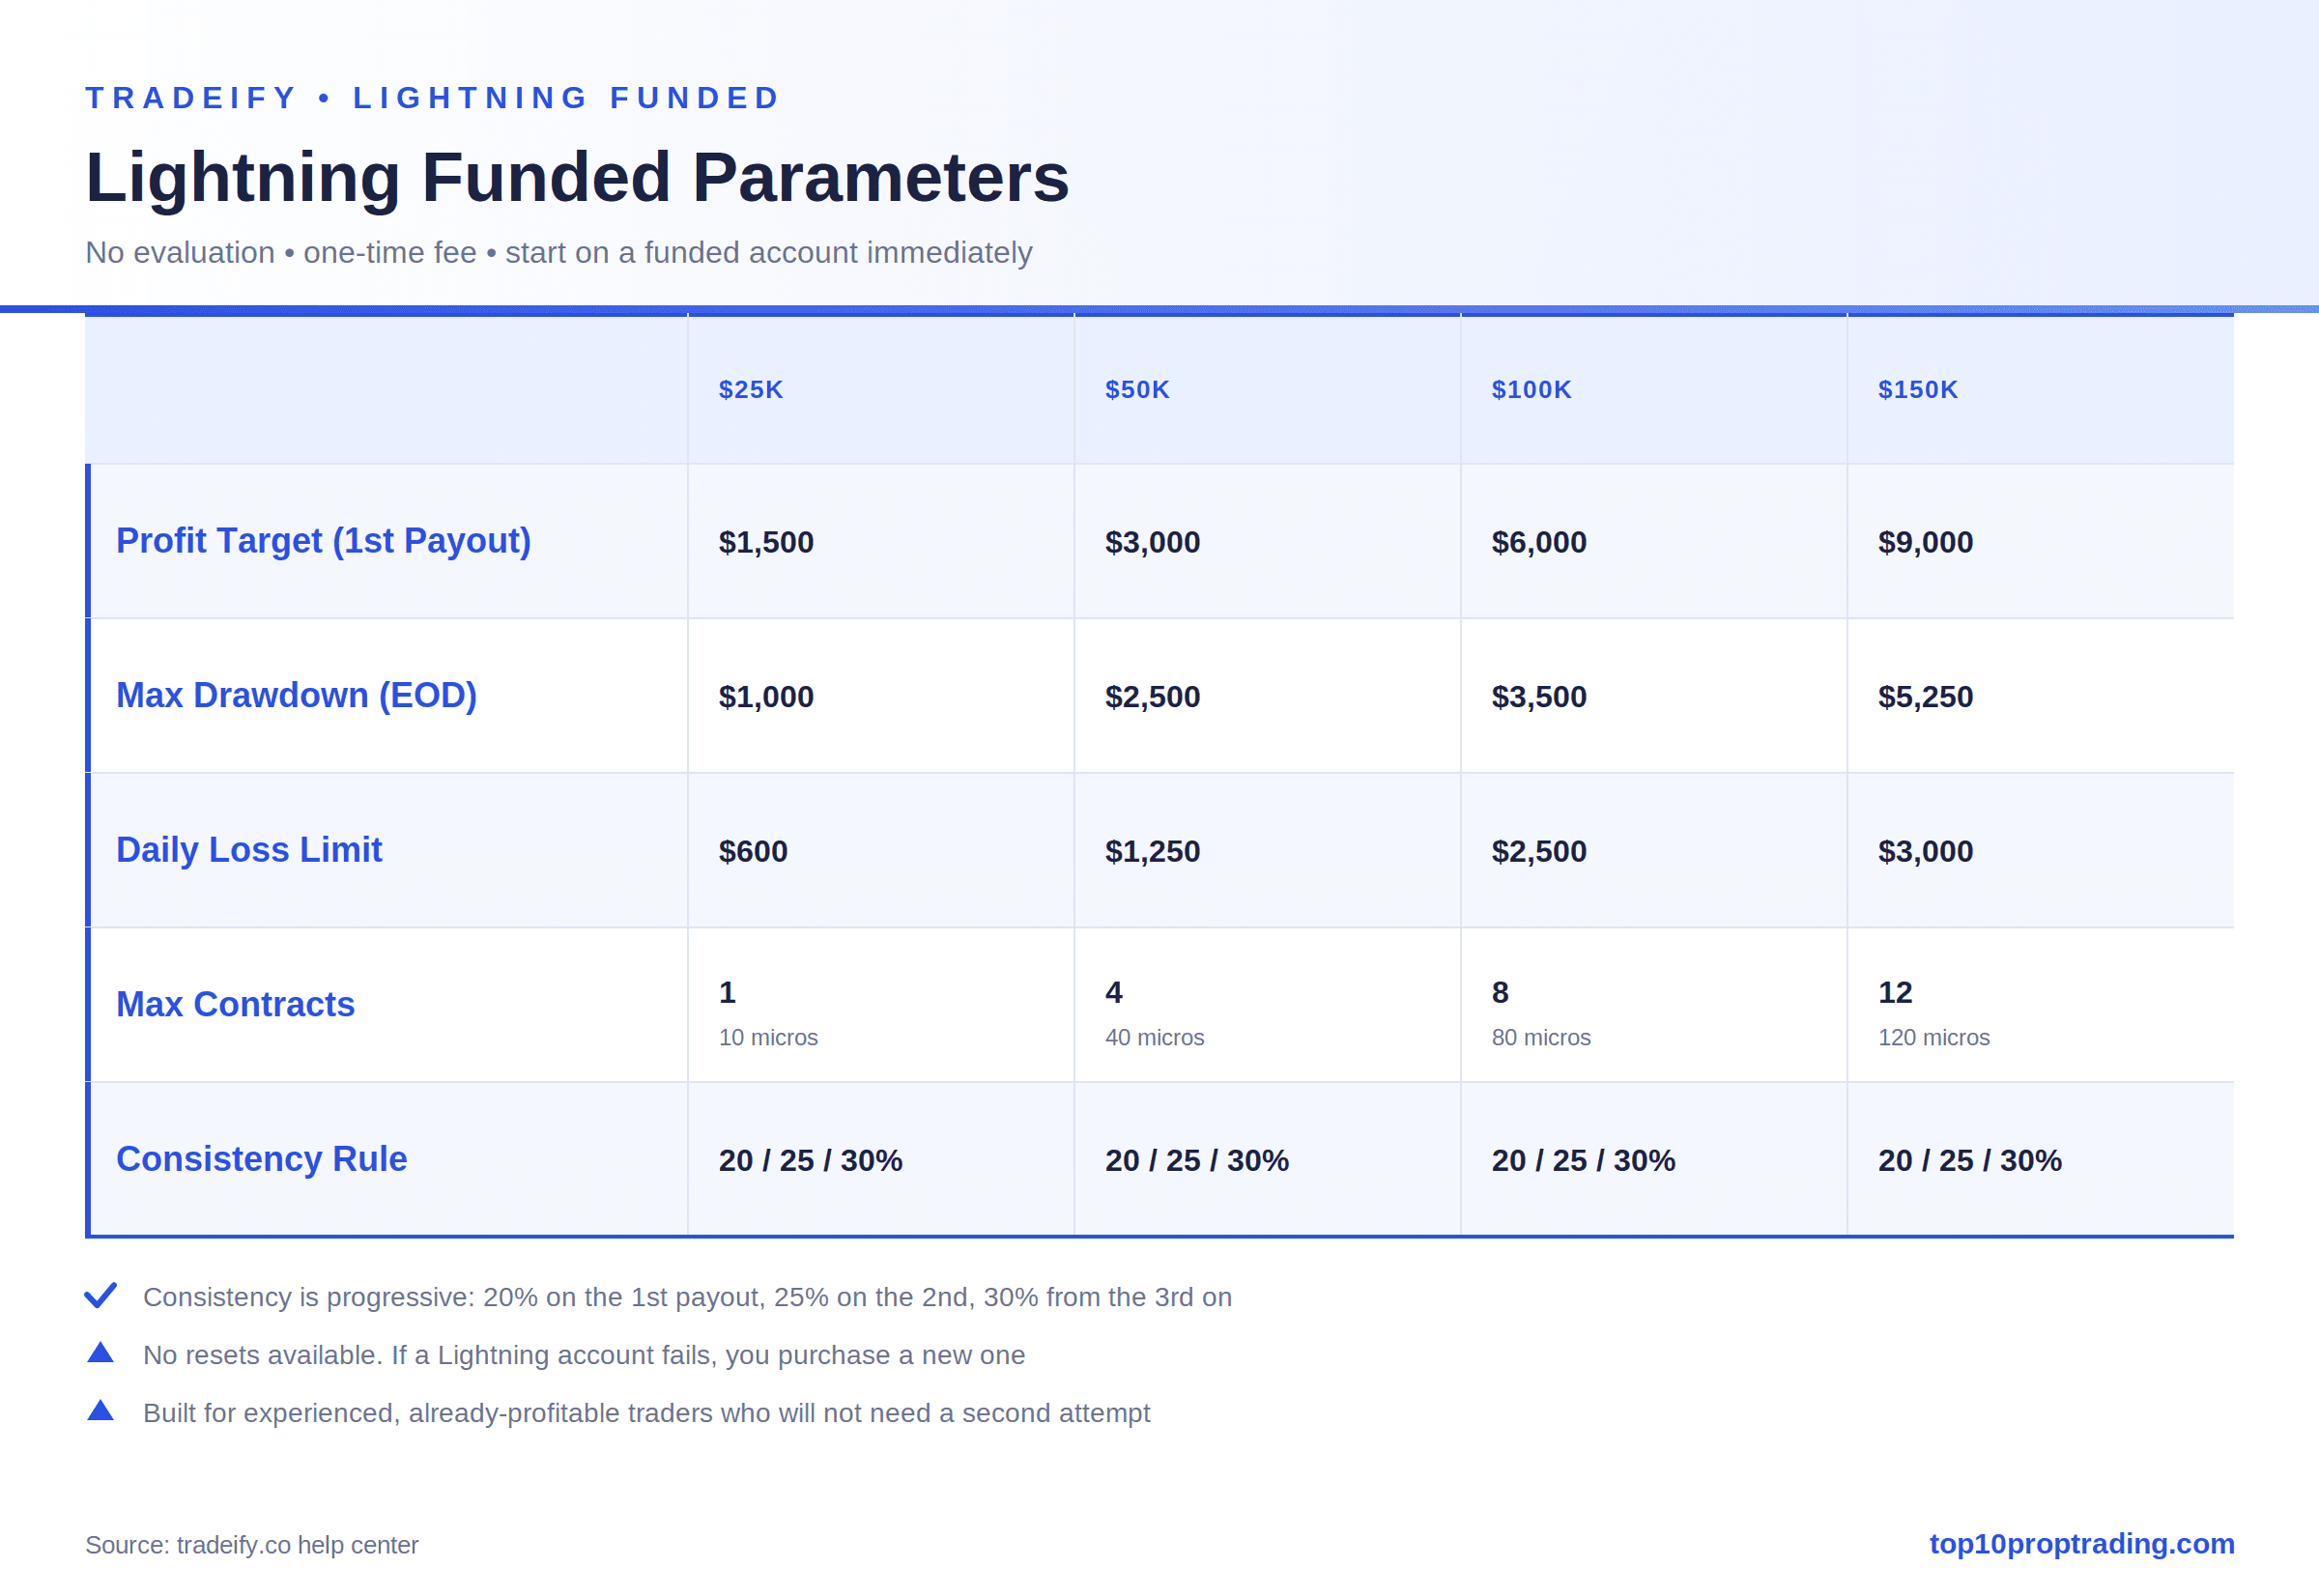Screen dimensions: 2319x1596
Task: Click the 'Built for experienced' note text
Action: click(646, 1413)
